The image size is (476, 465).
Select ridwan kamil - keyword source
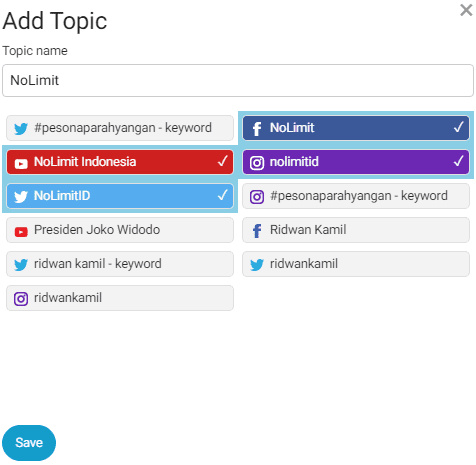(120, 264)
